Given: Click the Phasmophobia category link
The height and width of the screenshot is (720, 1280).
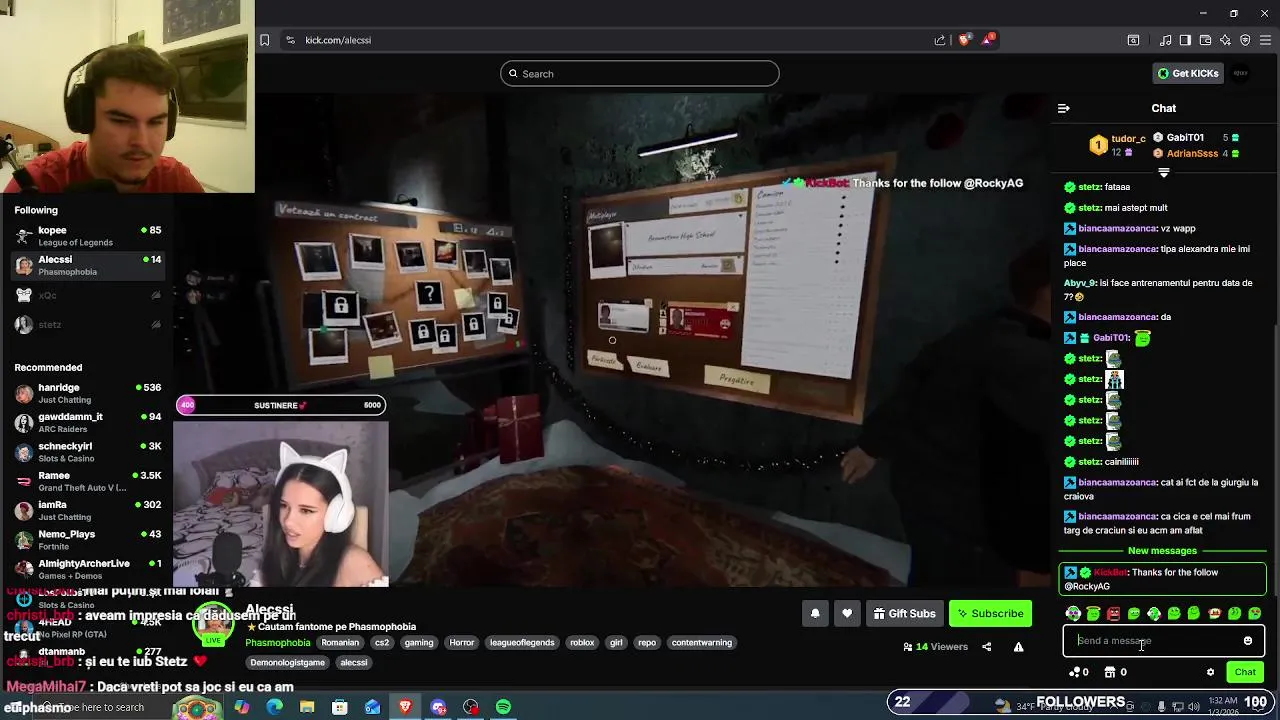Looking at the screenshot, I should (278, 643).
